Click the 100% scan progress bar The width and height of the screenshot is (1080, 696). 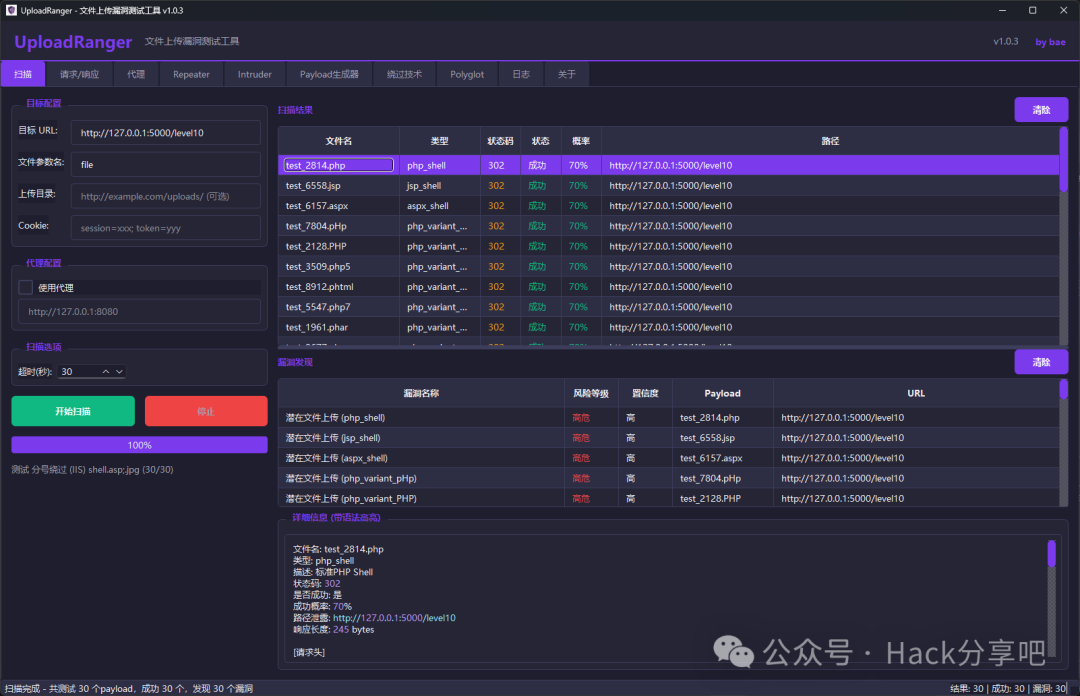click(x=139, y=445)
